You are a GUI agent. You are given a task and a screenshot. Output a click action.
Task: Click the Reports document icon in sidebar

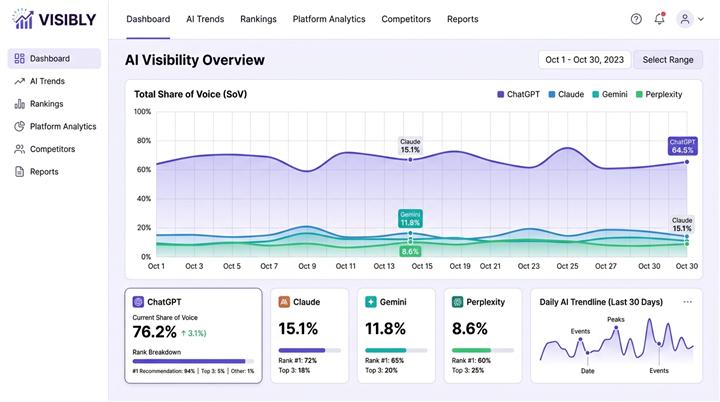coord(19,171)
